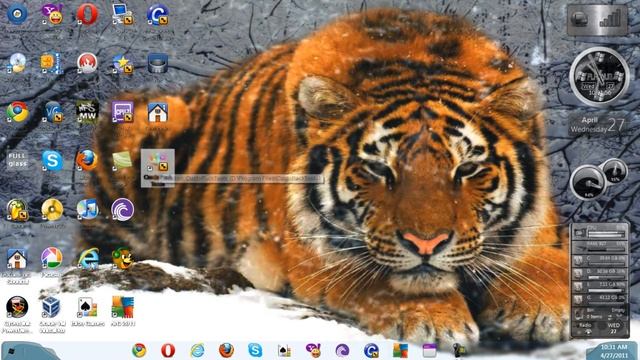Open the four-color tile icon on taskbar
Screen dimensions: 640x360
point(400,350)
